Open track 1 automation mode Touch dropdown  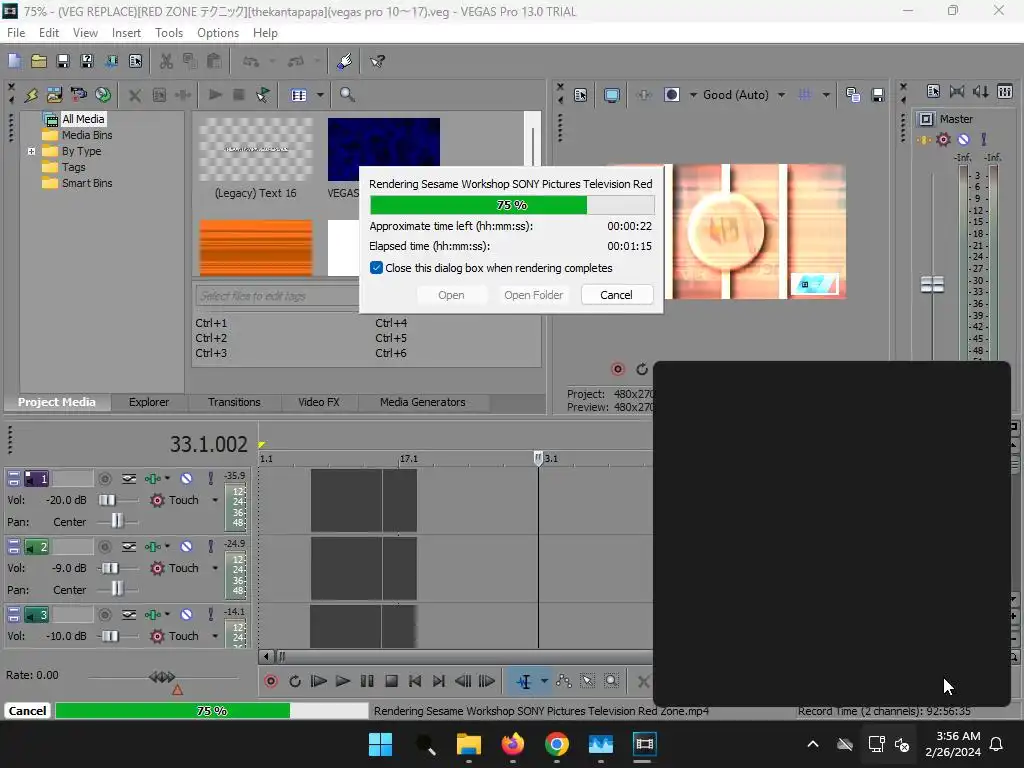coord(215,500)
